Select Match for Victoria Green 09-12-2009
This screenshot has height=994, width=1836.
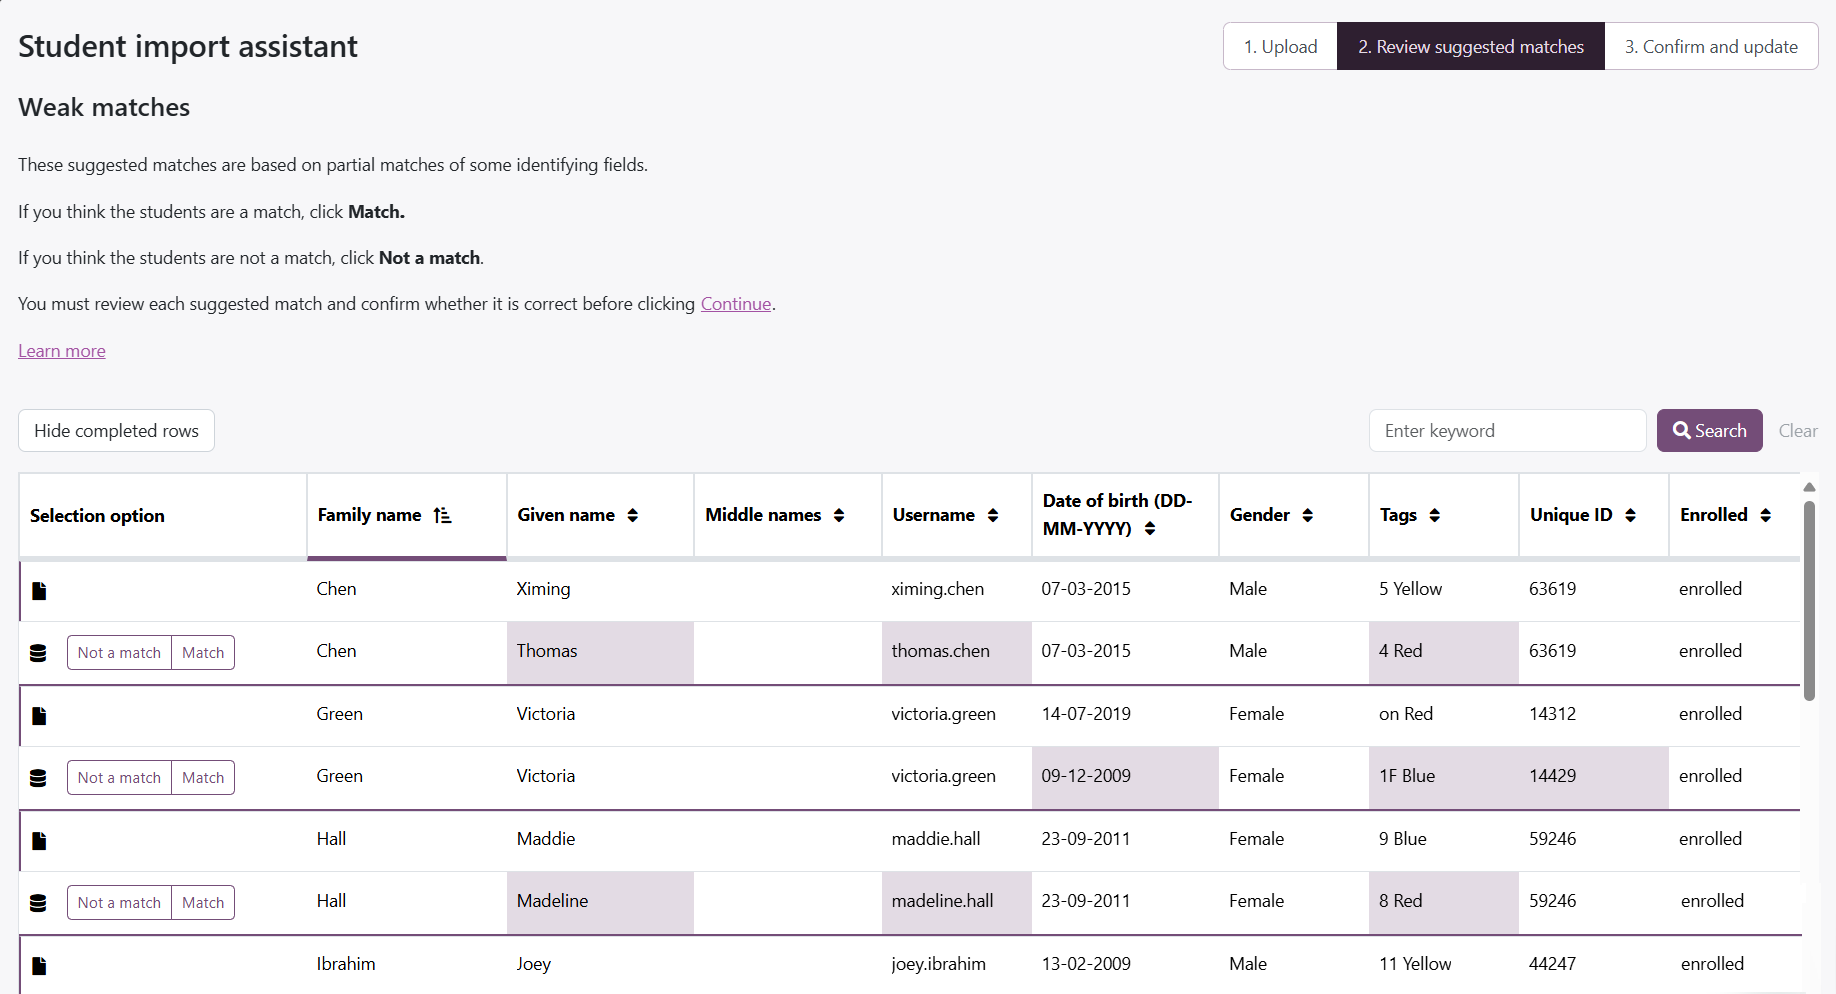[x=203, y=778]
